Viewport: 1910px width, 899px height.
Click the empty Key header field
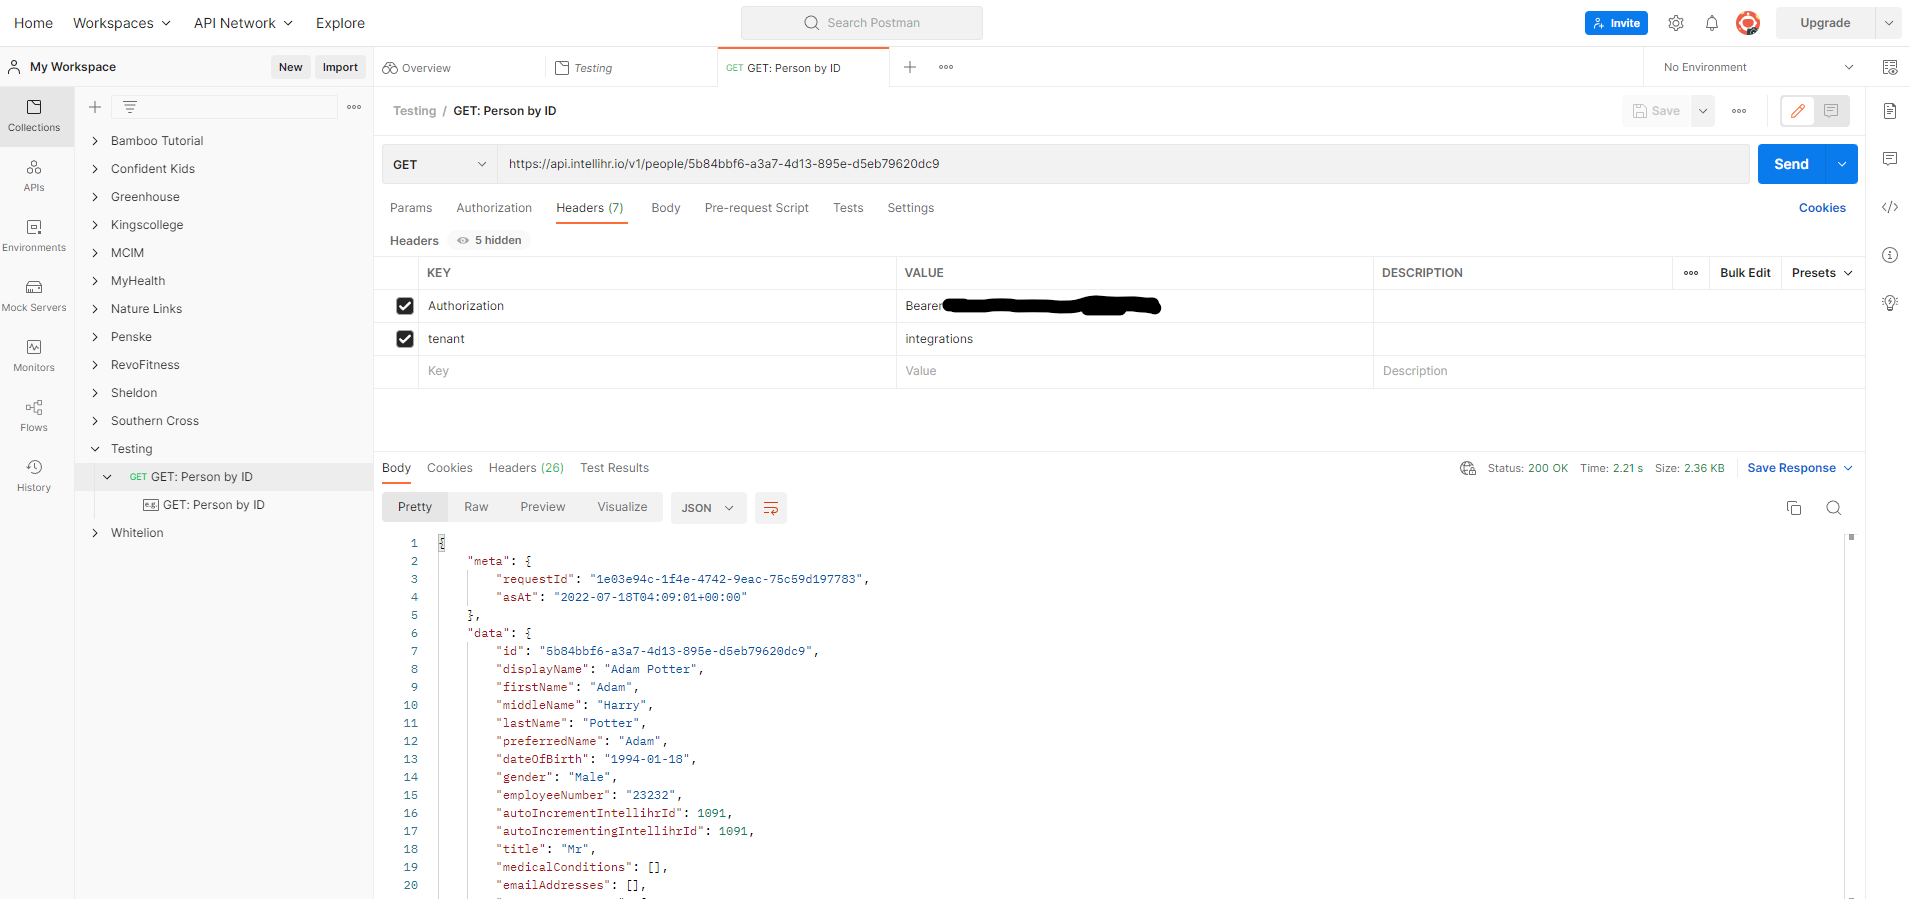point(657,371)
